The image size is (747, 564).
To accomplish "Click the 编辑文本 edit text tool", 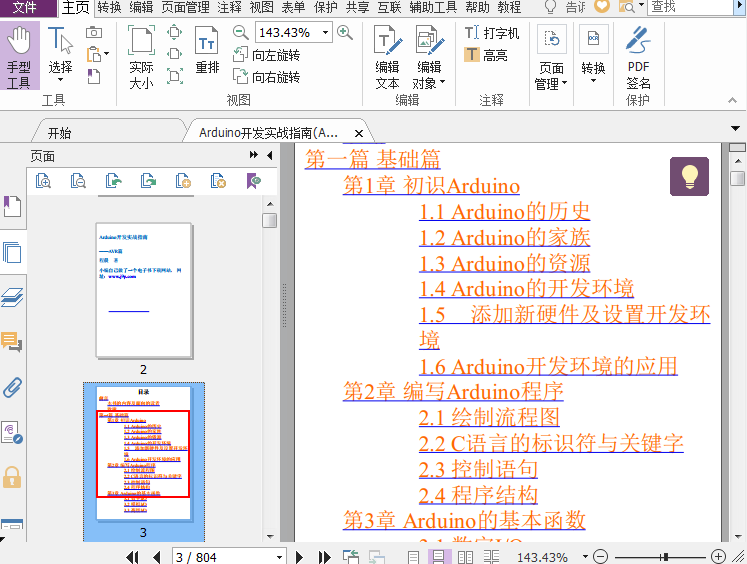I will [387, 57].
